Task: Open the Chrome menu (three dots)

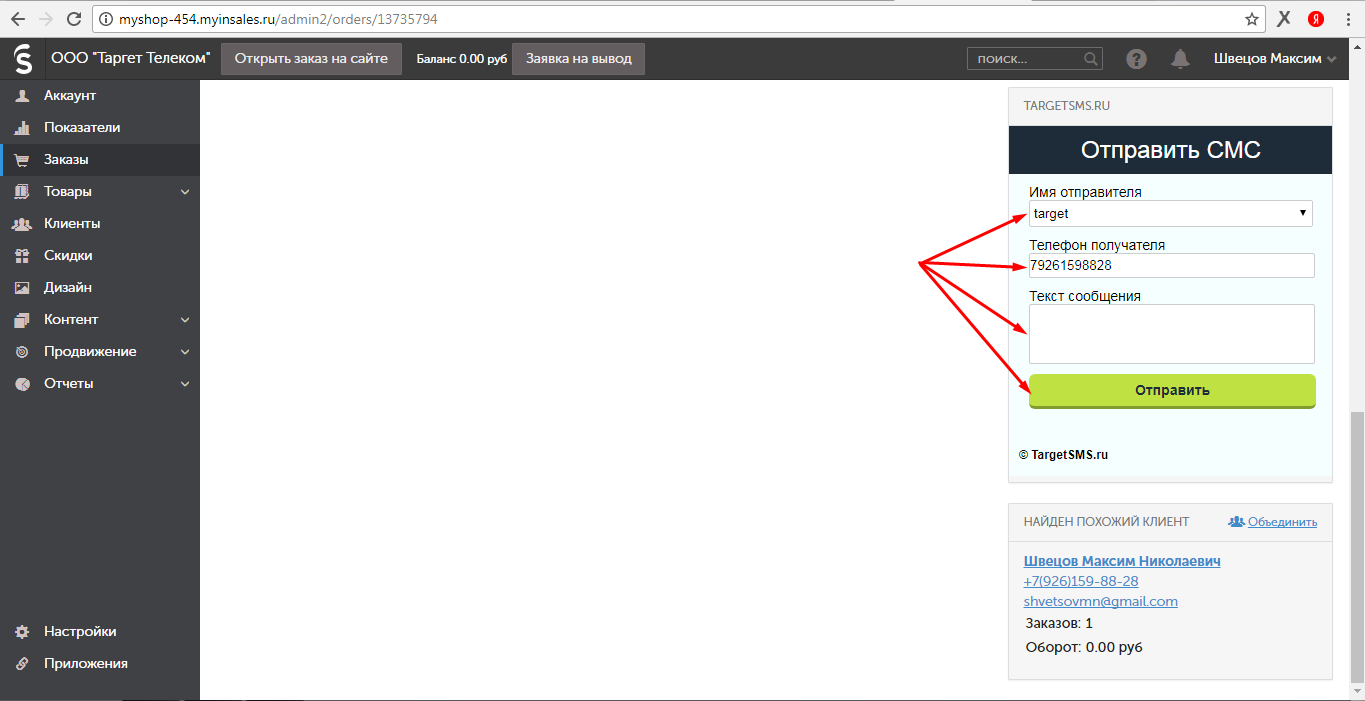Action: point(1348,19)
